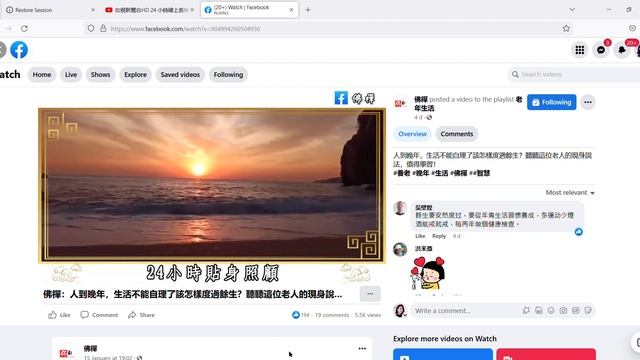640x360 pixels.
Task: Share the video
Action: coord(141,315)
